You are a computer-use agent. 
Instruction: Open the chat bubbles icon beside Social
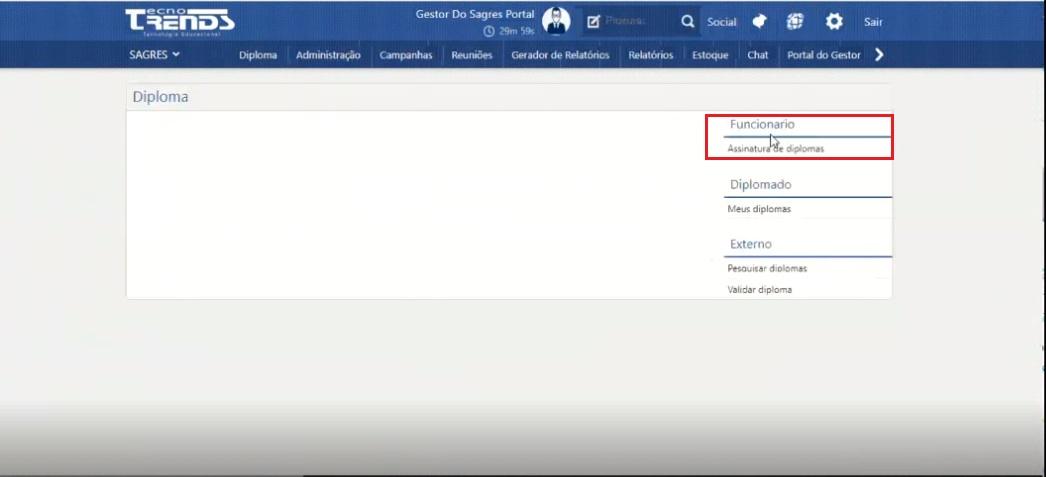(x=759, y=21)
